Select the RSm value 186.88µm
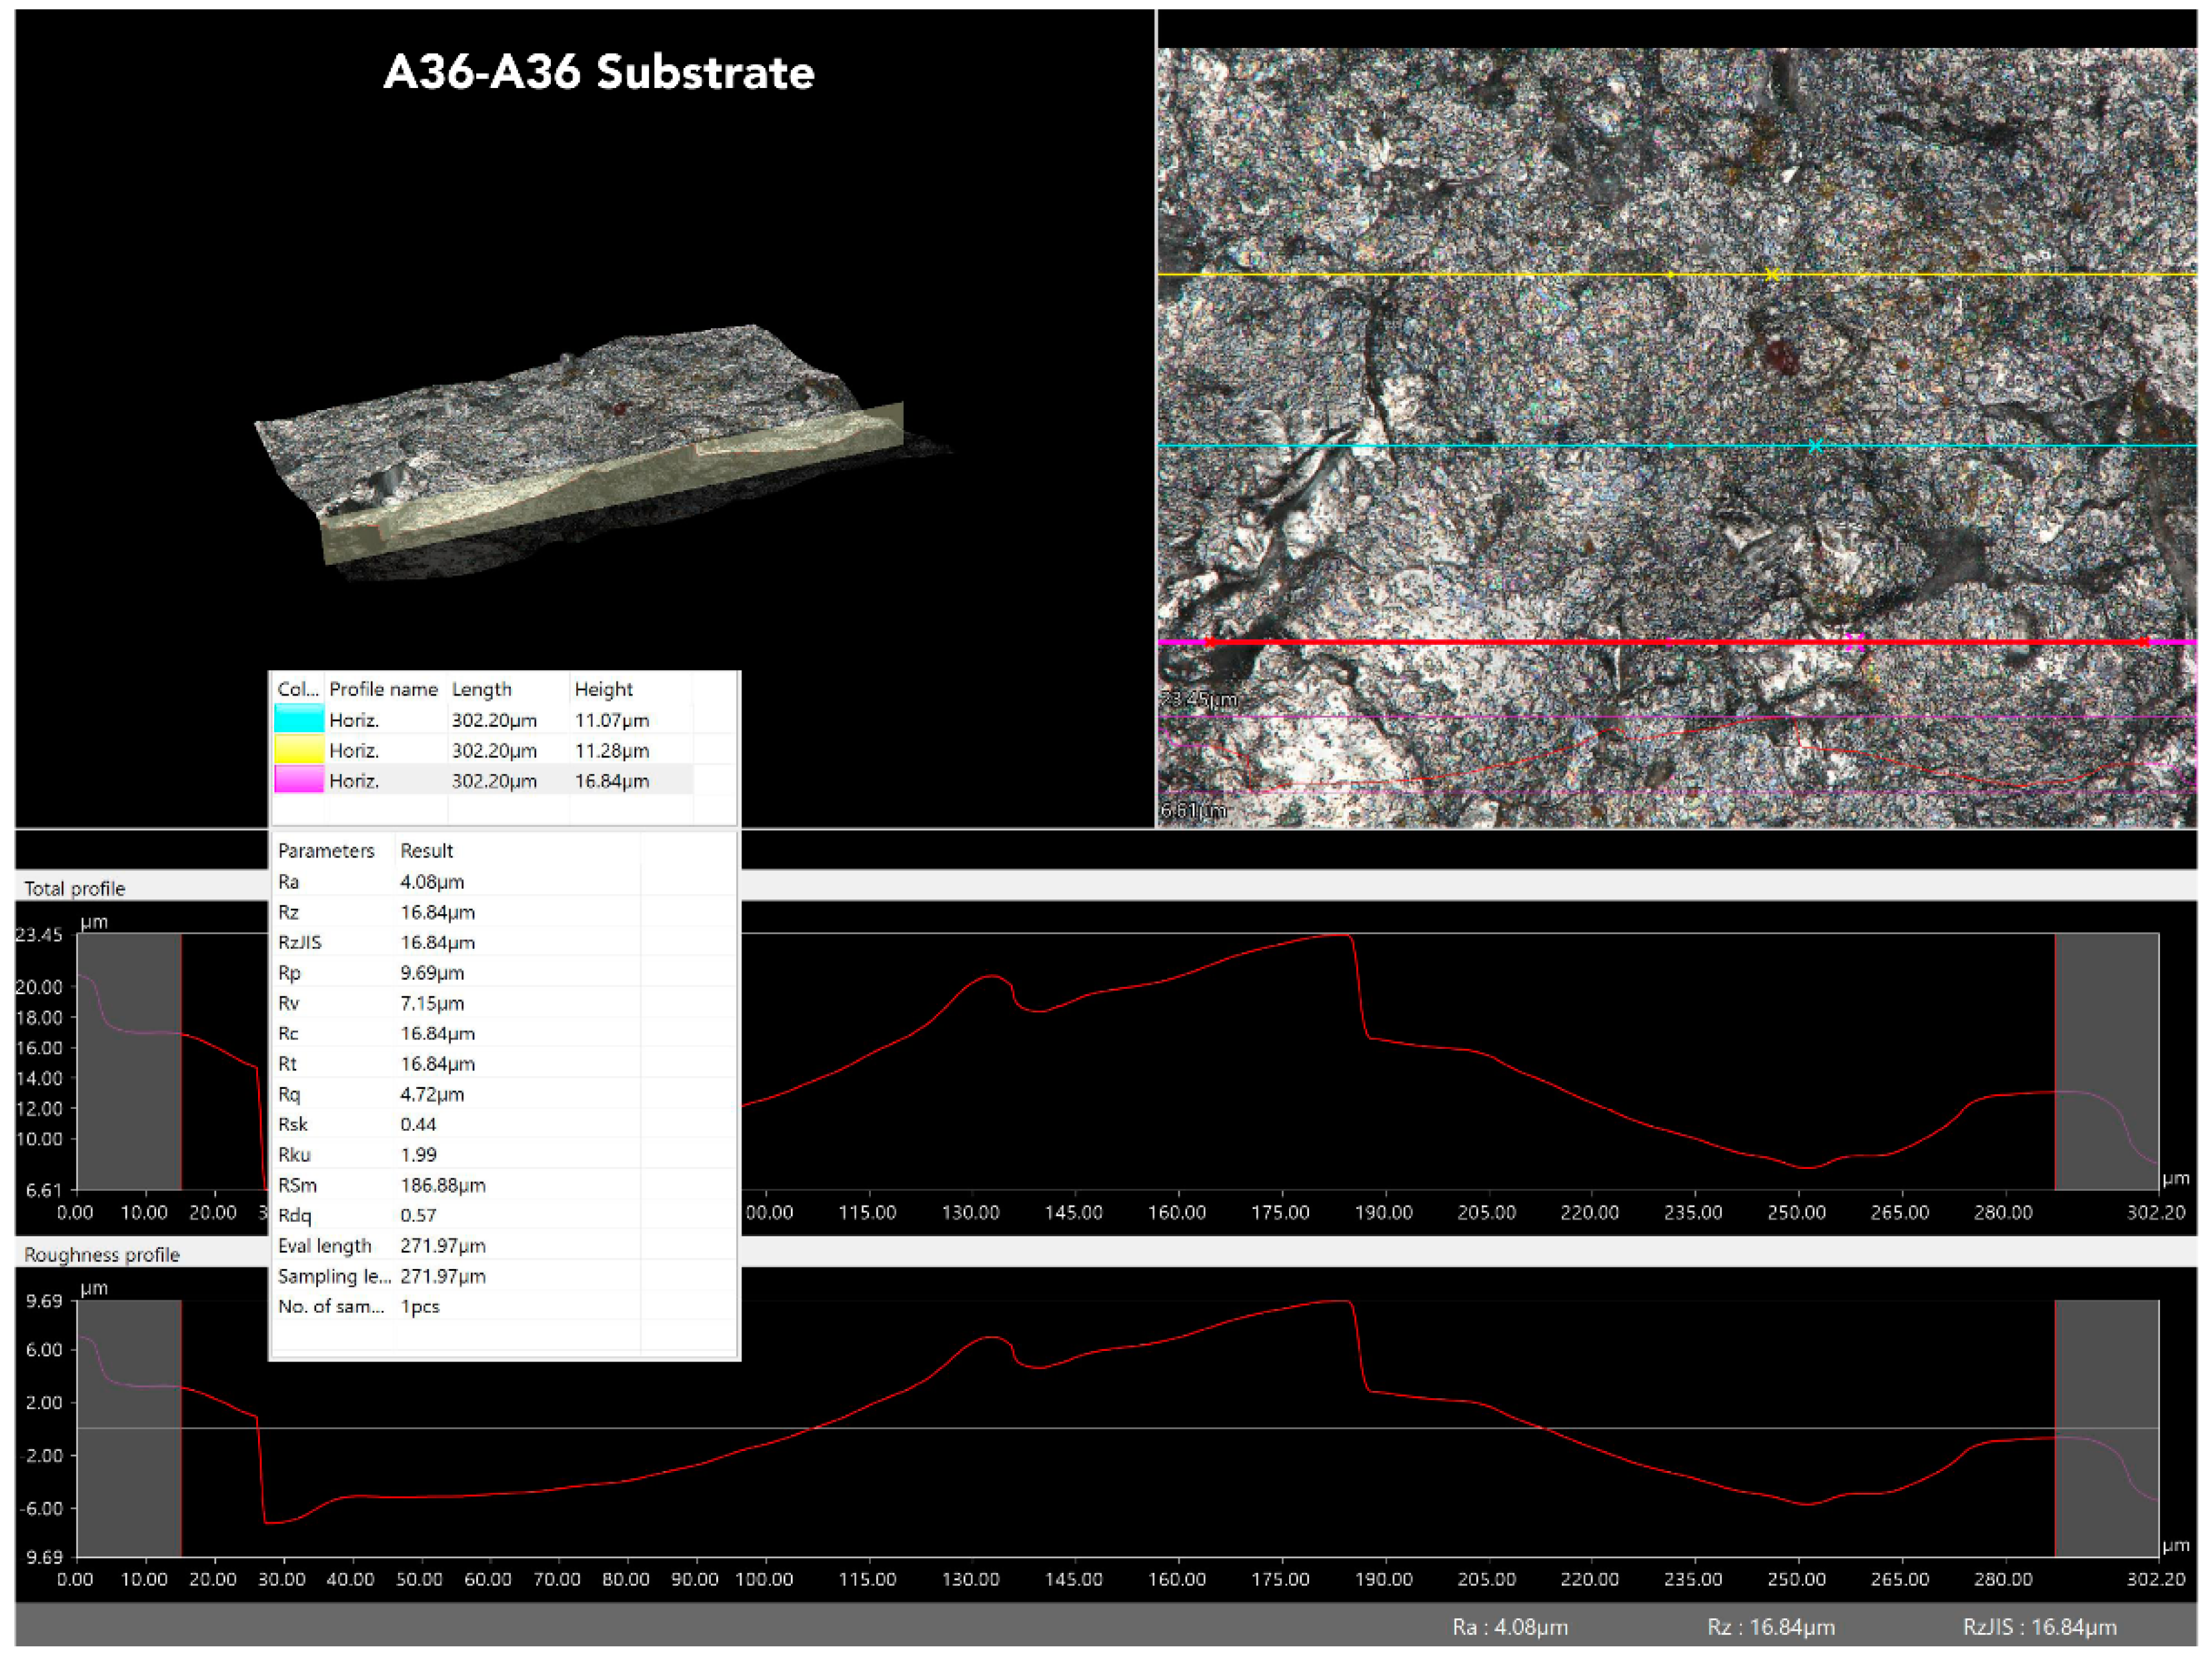This screenshot has width=2212, height=1659. tap(443, 1185)
